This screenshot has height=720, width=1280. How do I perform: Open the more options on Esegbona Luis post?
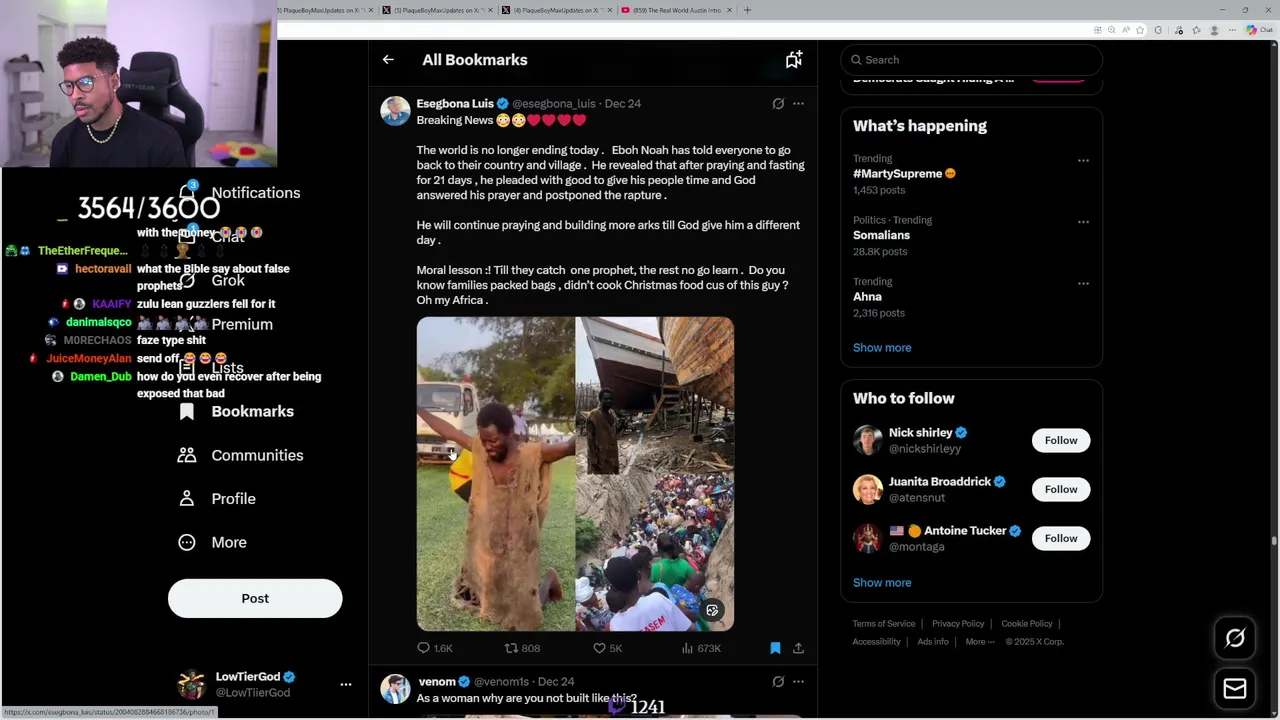point(798,103)
